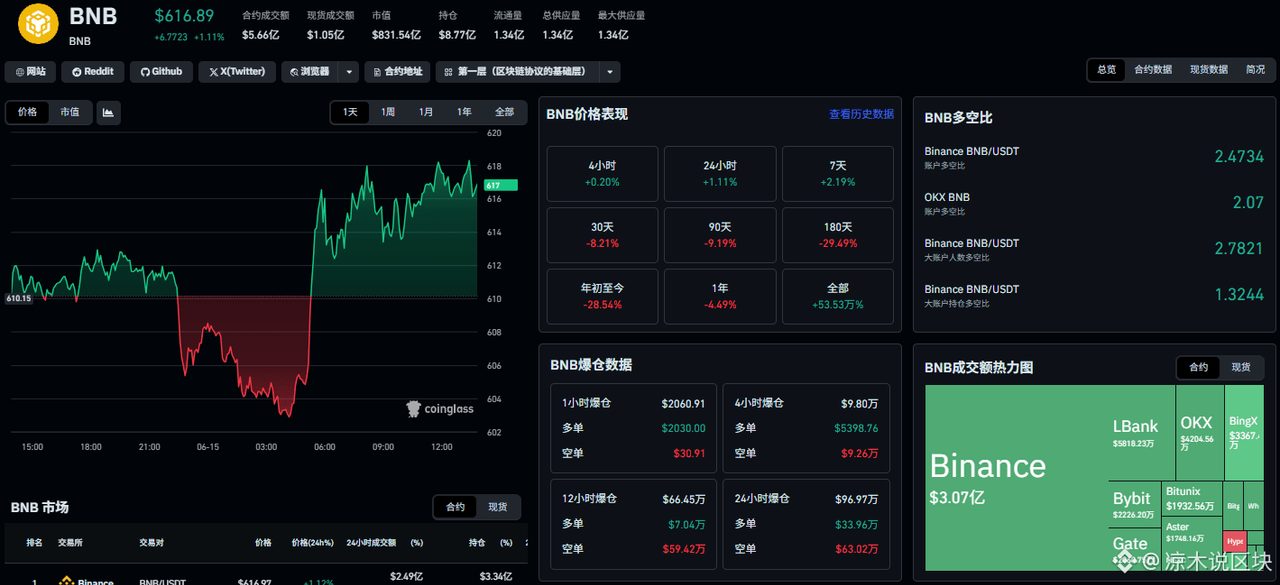Click the BingX heatmap tile
Viewport: 1280px width, 585px height.
(1245, 433)
